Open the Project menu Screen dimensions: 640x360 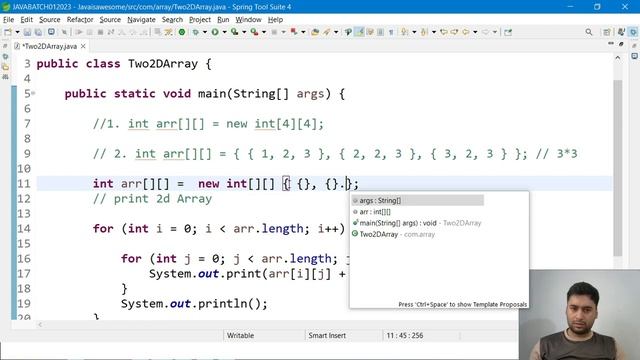coord(200,20)
